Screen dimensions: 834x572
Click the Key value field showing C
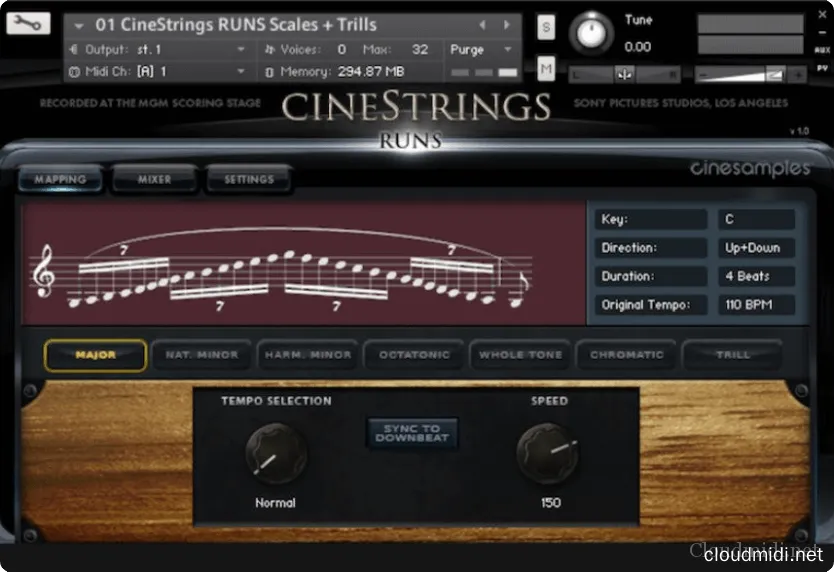point(756,219)
